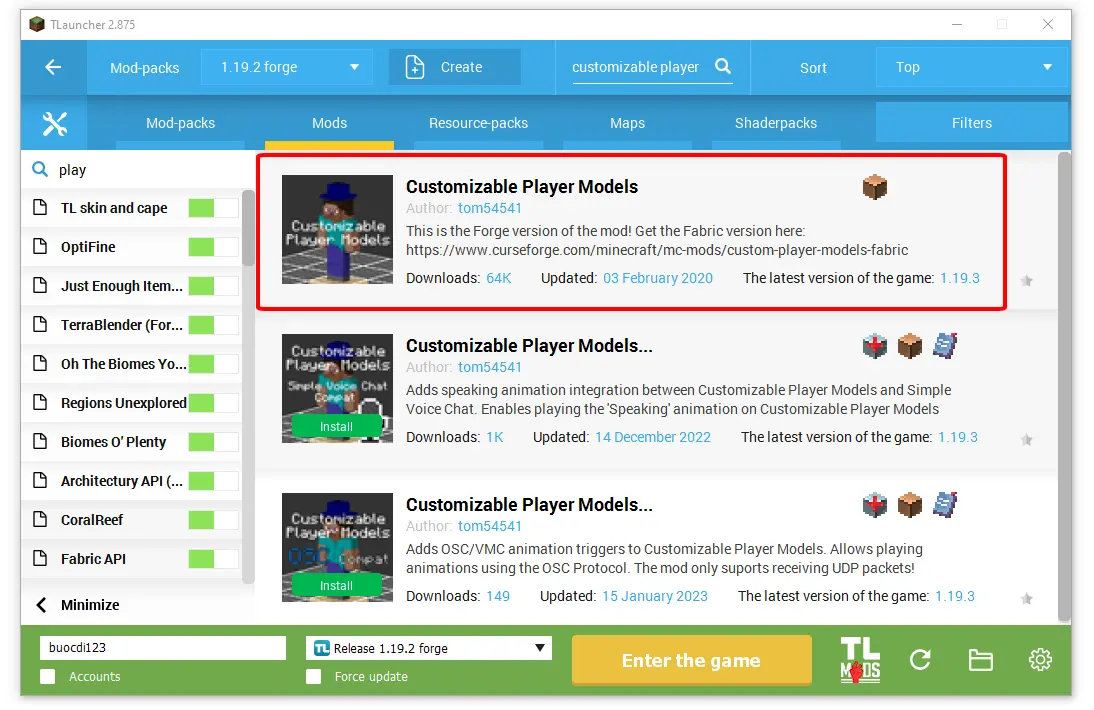Open the game folder icon

(980, 660)
